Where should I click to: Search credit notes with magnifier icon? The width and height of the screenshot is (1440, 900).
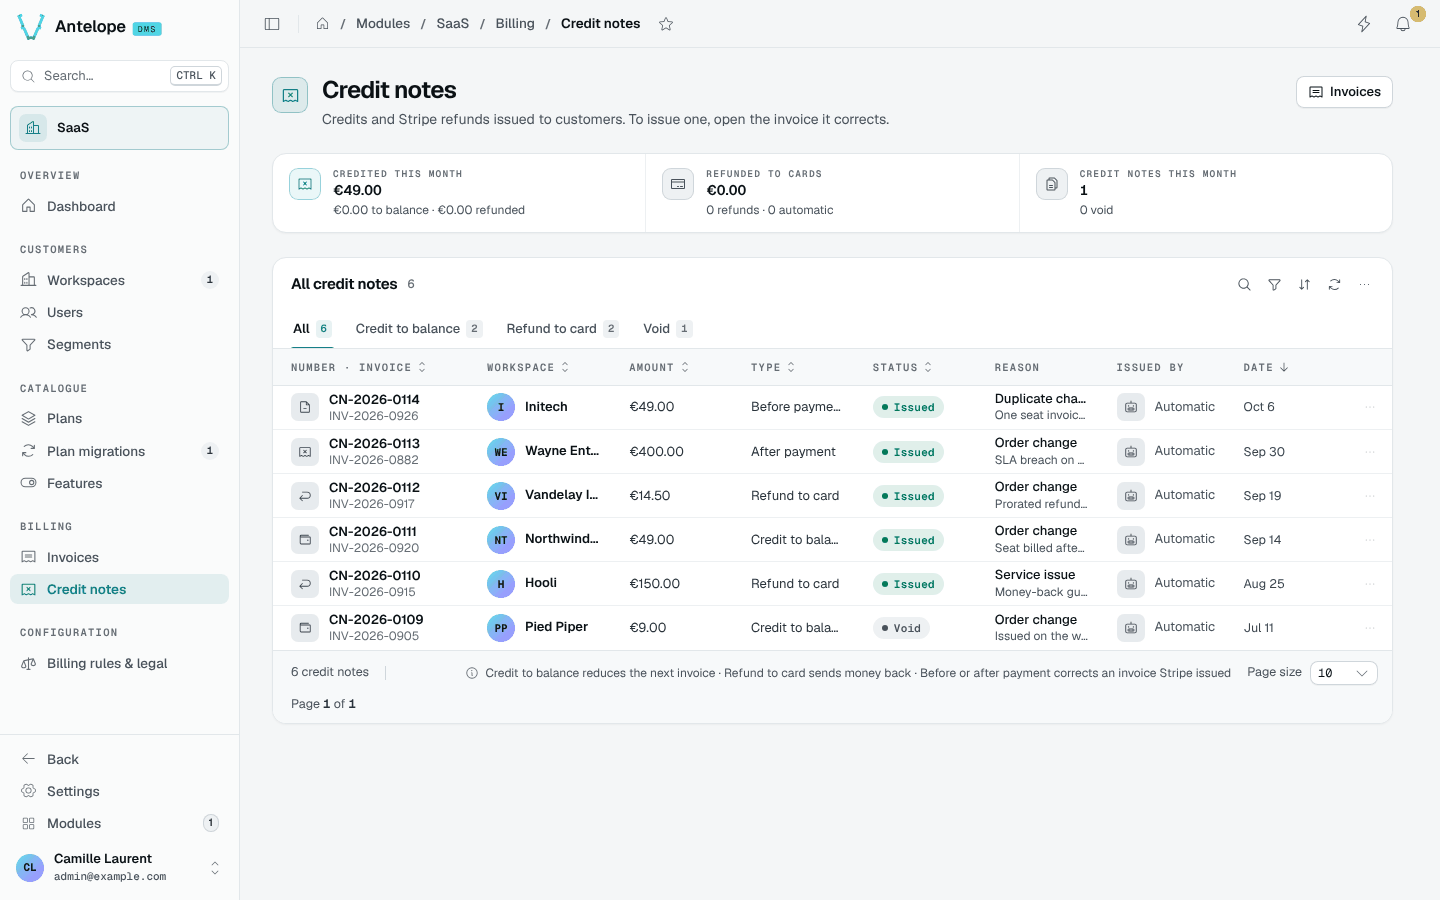pyautogui.click(x=1244, y=285)
